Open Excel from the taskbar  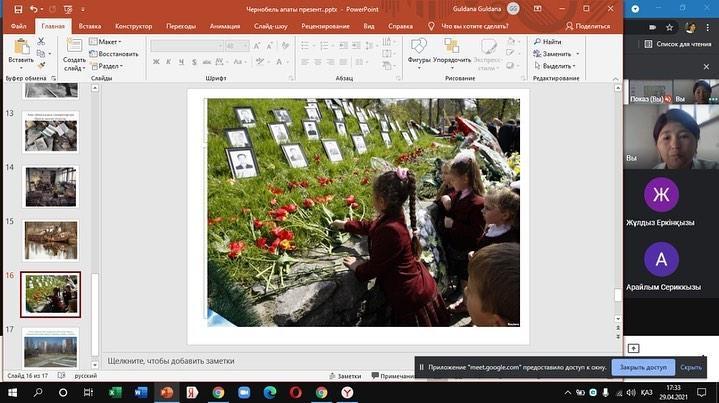(114, 392)
